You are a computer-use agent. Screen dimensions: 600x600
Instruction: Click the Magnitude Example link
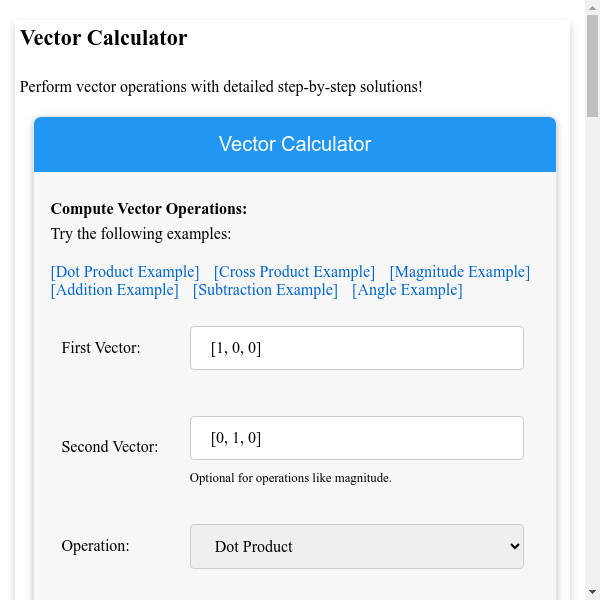click(460, 272)
